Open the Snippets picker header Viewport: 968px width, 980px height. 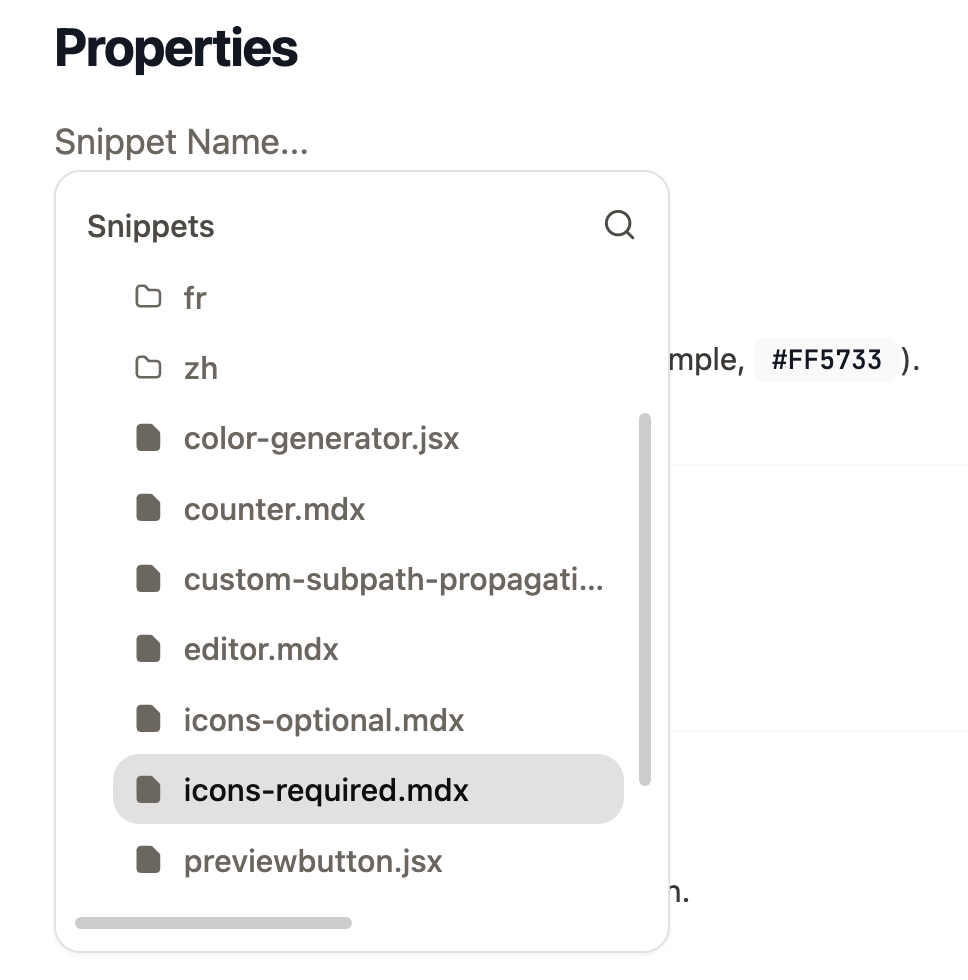pos(151,225)
